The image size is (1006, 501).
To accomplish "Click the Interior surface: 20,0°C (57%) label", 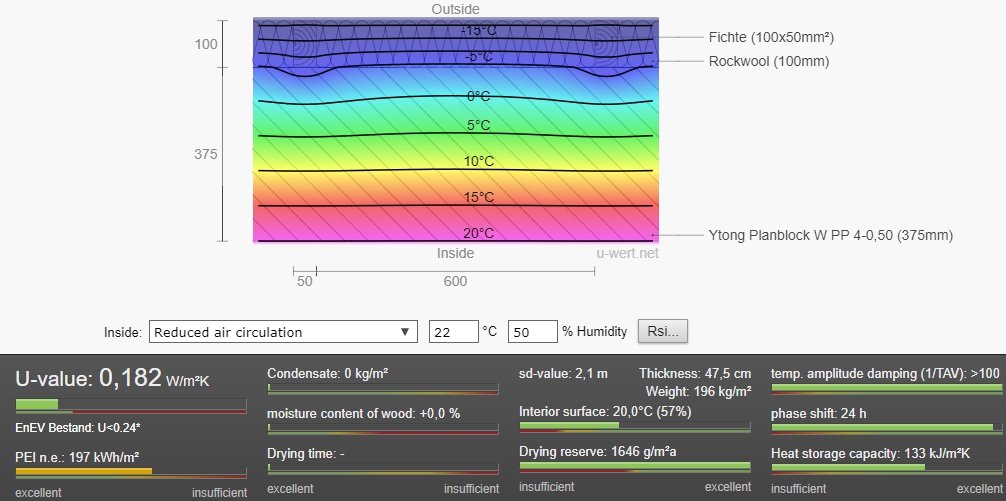I will [x=605, y=412].
